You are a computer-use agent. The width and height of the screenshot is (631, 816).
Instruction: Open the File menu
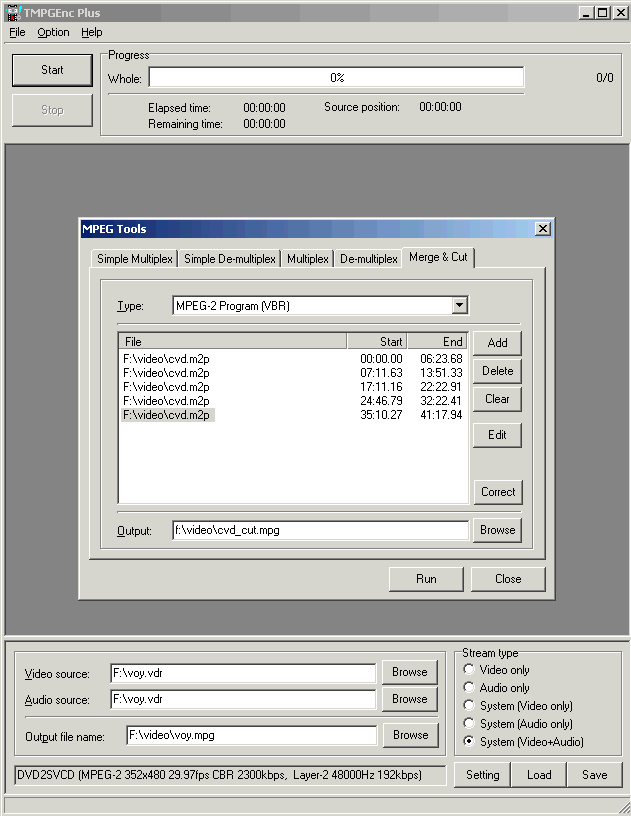17,32
